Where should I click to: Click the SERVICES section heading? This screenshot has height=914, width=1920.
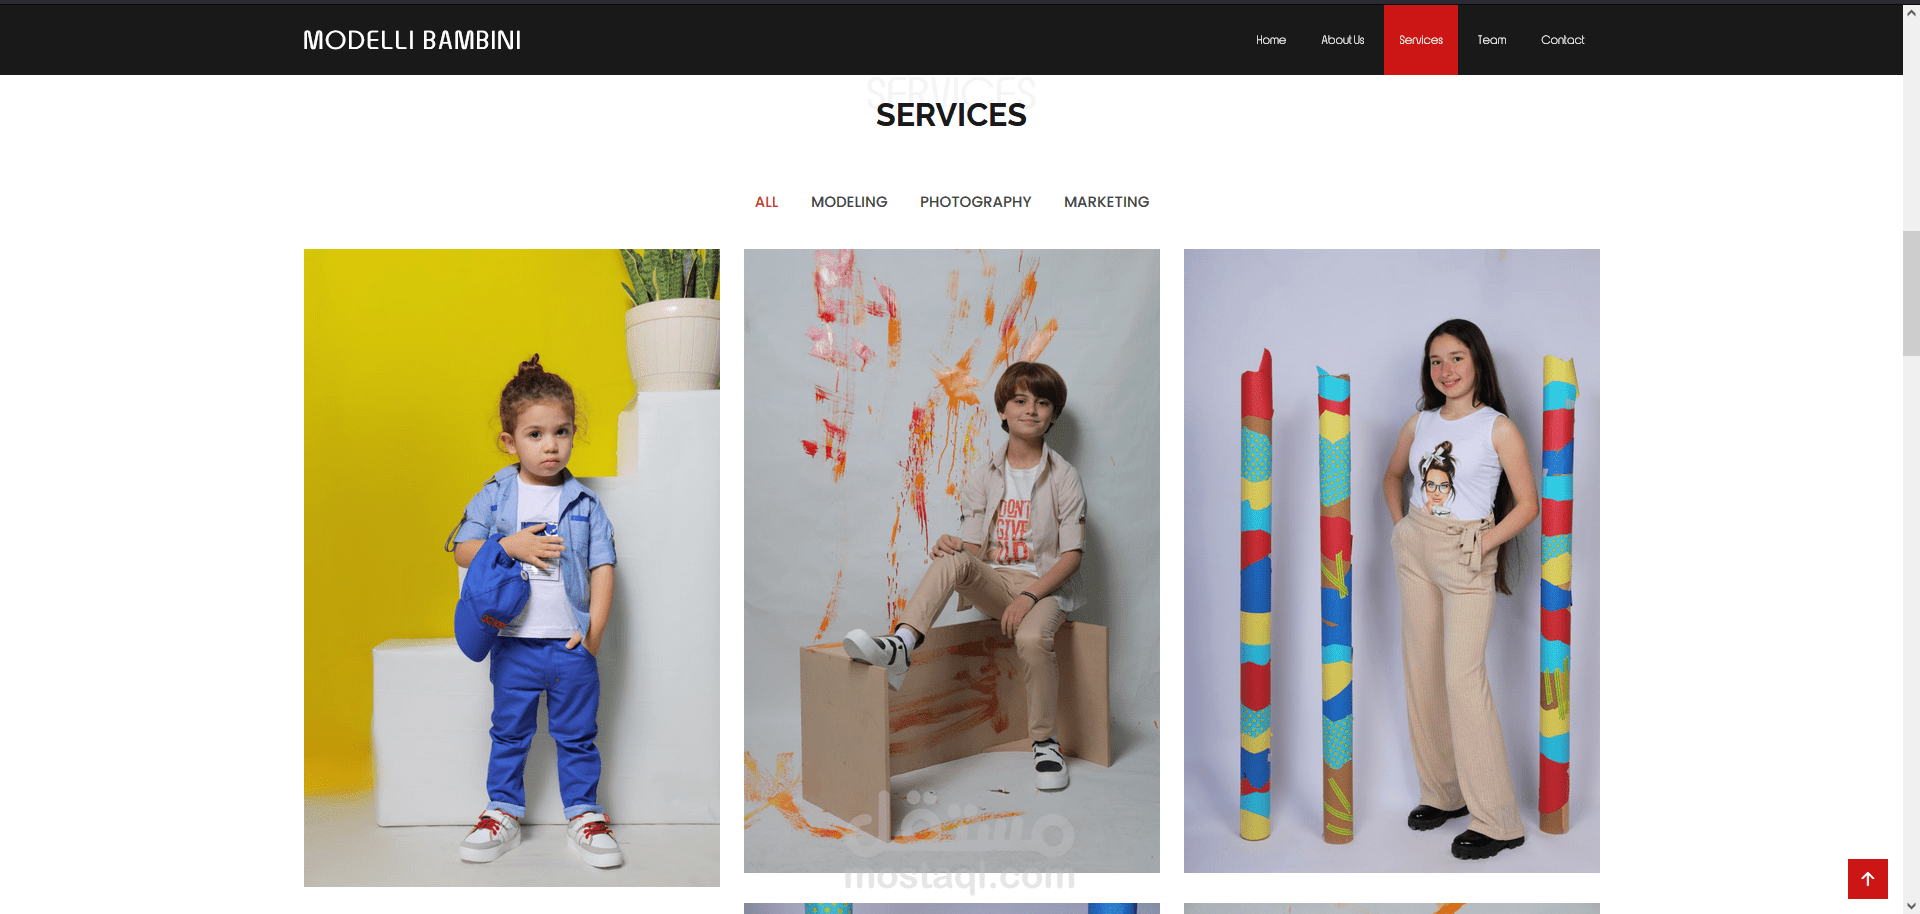click(951, 115)
